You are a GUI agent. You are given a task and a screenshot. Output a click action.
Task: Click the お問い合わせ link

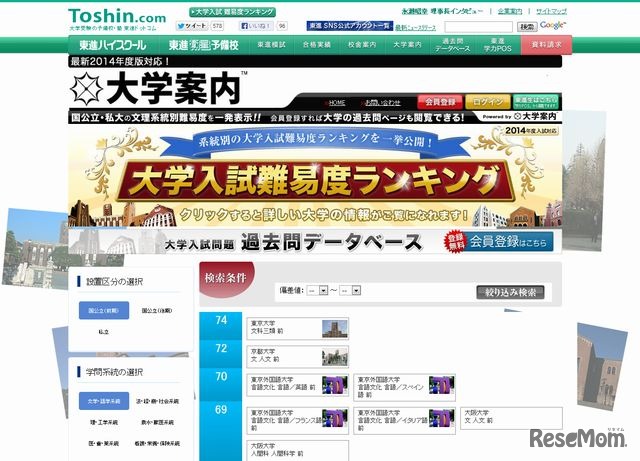coord(382,102)
